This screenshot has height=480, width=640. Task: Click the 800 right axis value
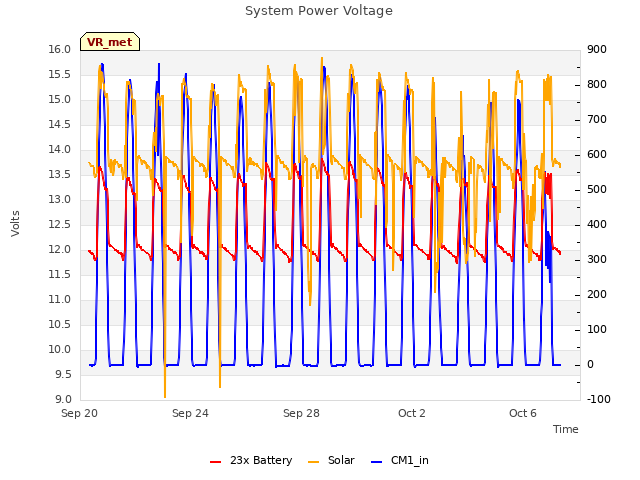pyautogui.click(x=597, y=85)
